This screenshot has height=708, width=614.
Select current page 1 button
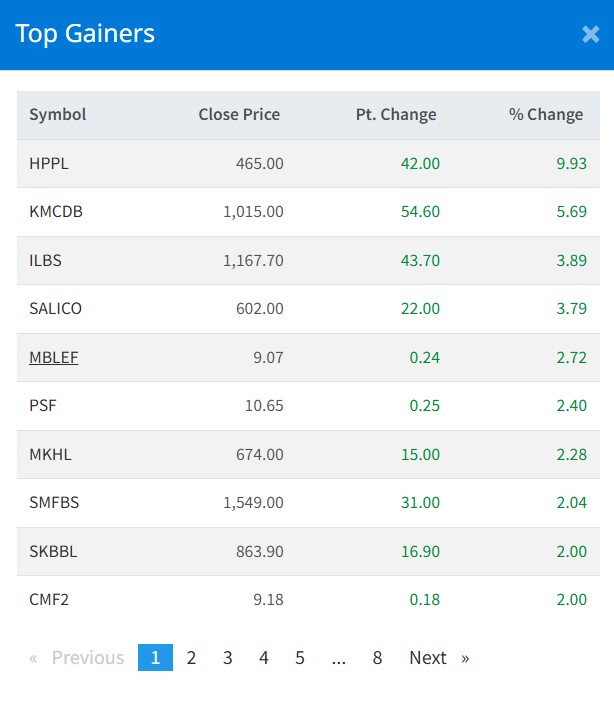click(x=155, y=658)
